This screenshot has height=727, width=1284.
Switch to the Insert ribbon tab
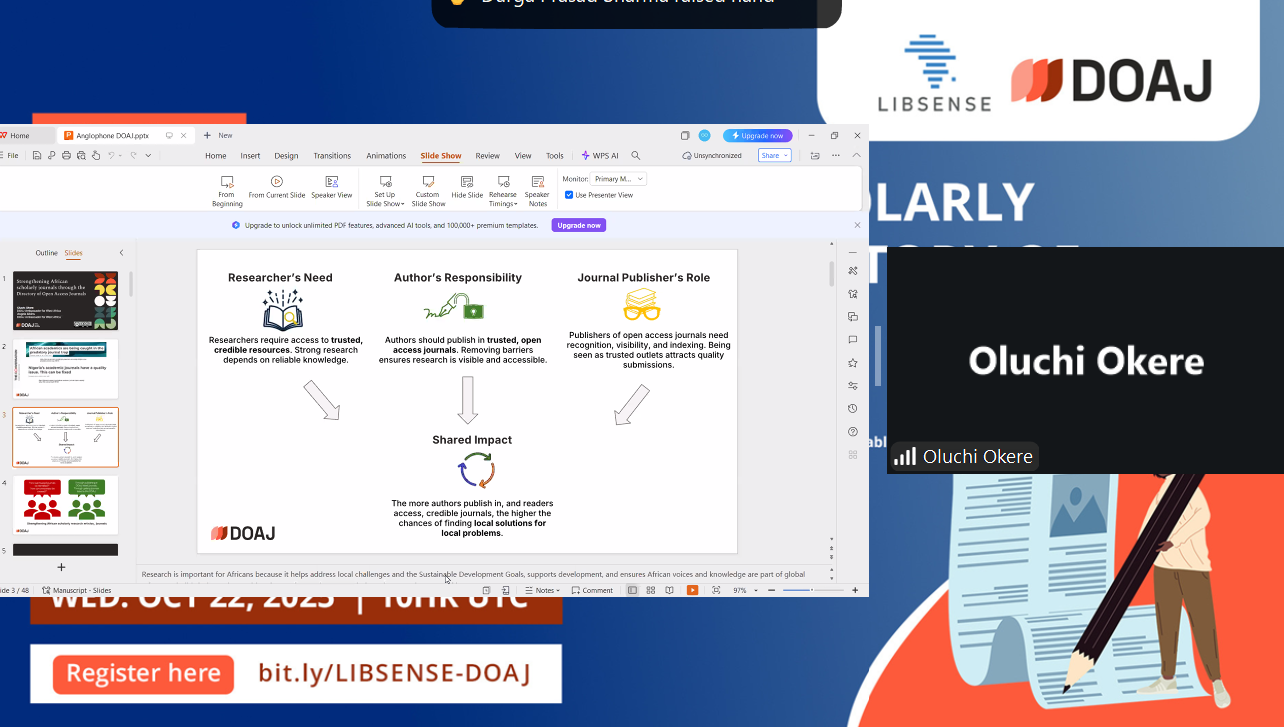(x=250, y=156)
